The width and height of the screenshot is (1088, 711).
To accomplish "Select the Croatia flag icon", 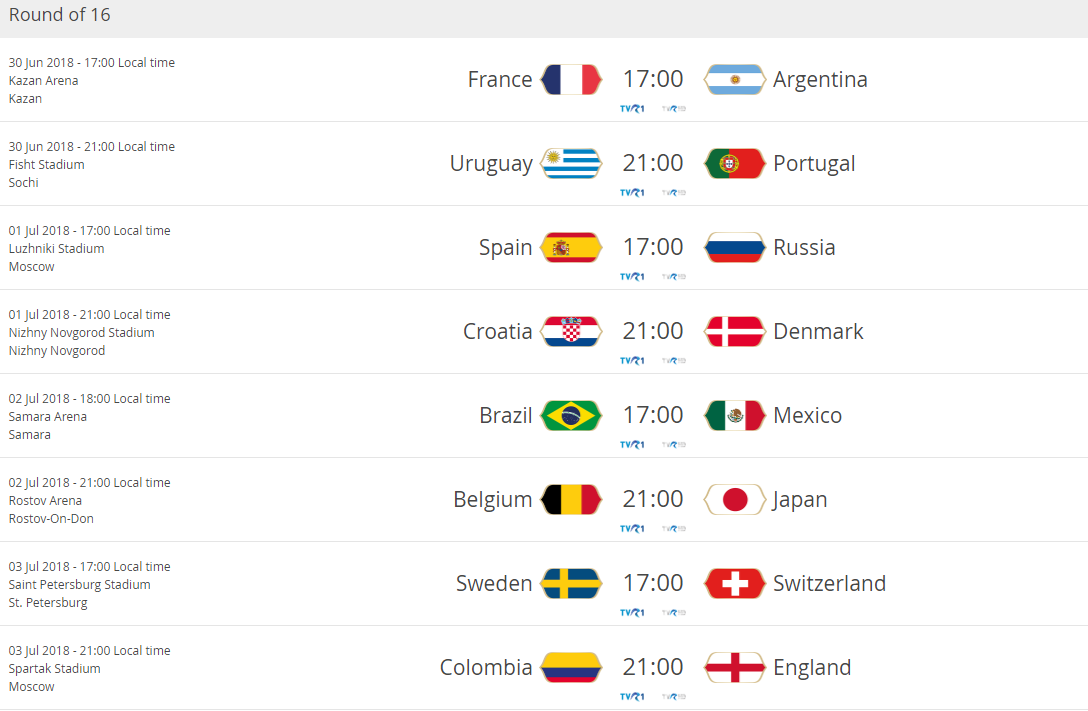I will [x=571, y=332].
